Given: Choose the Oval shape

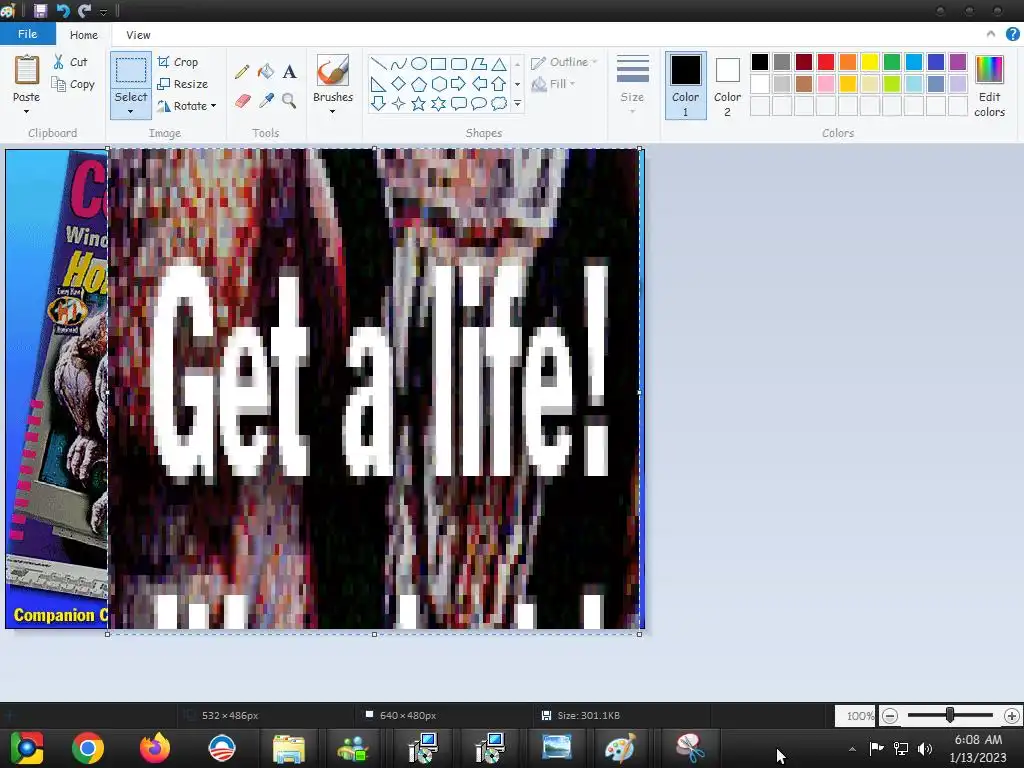Looking at the screenshot, I should point(419,64).
